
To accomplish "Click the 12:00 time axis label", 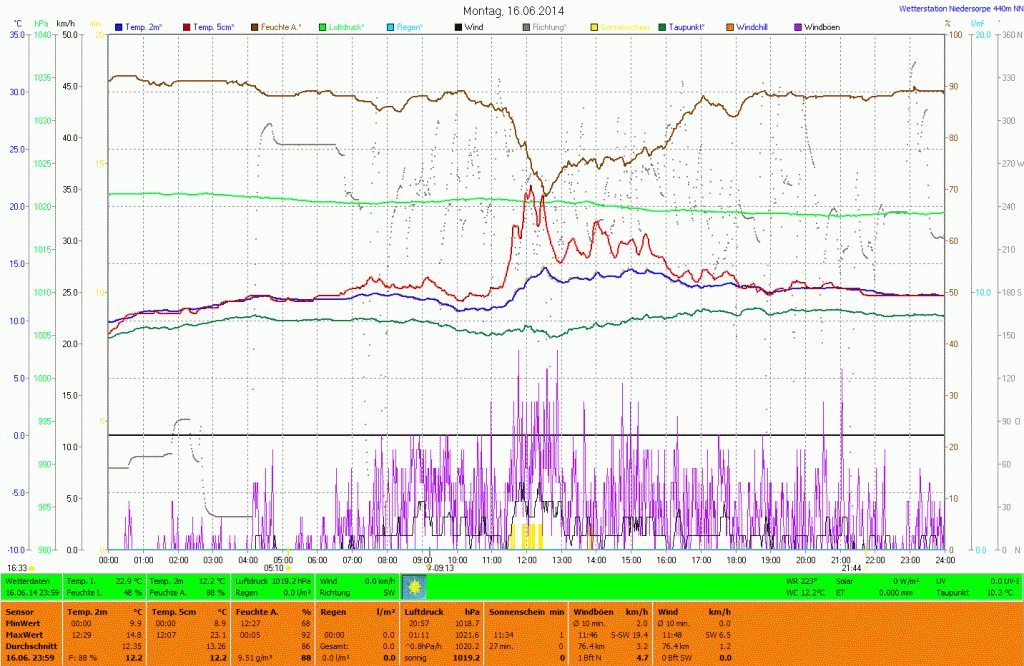I will coord(526,560).
